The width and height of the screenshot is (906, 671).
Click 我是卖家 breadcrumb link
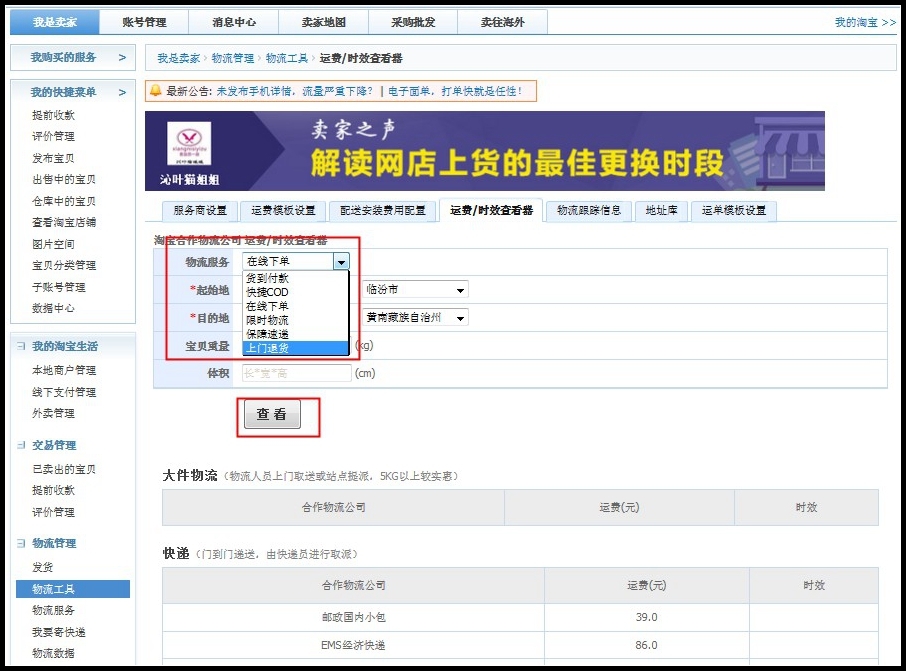(x=179, y=58)
